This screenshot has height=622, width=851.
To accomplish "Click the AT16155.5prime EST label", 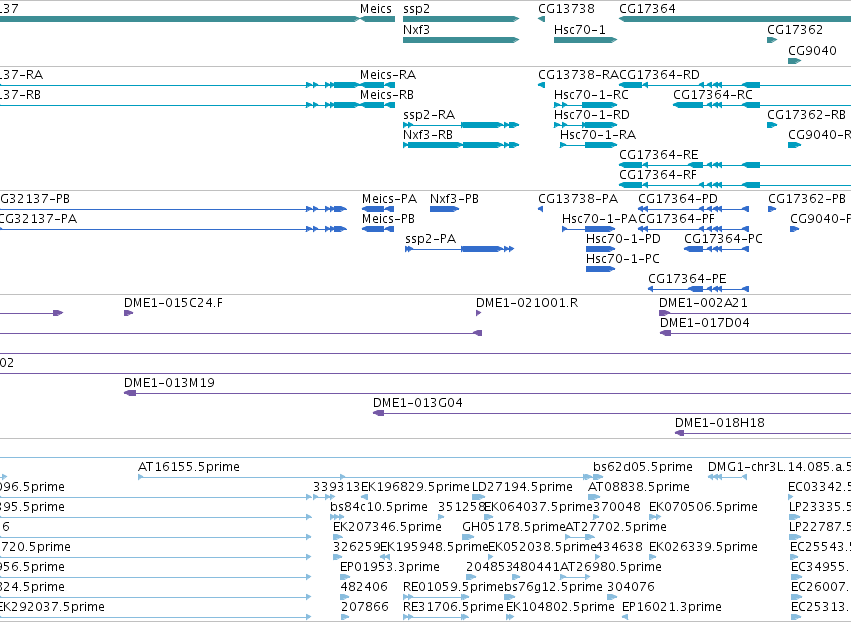I will tap(188, 467).
